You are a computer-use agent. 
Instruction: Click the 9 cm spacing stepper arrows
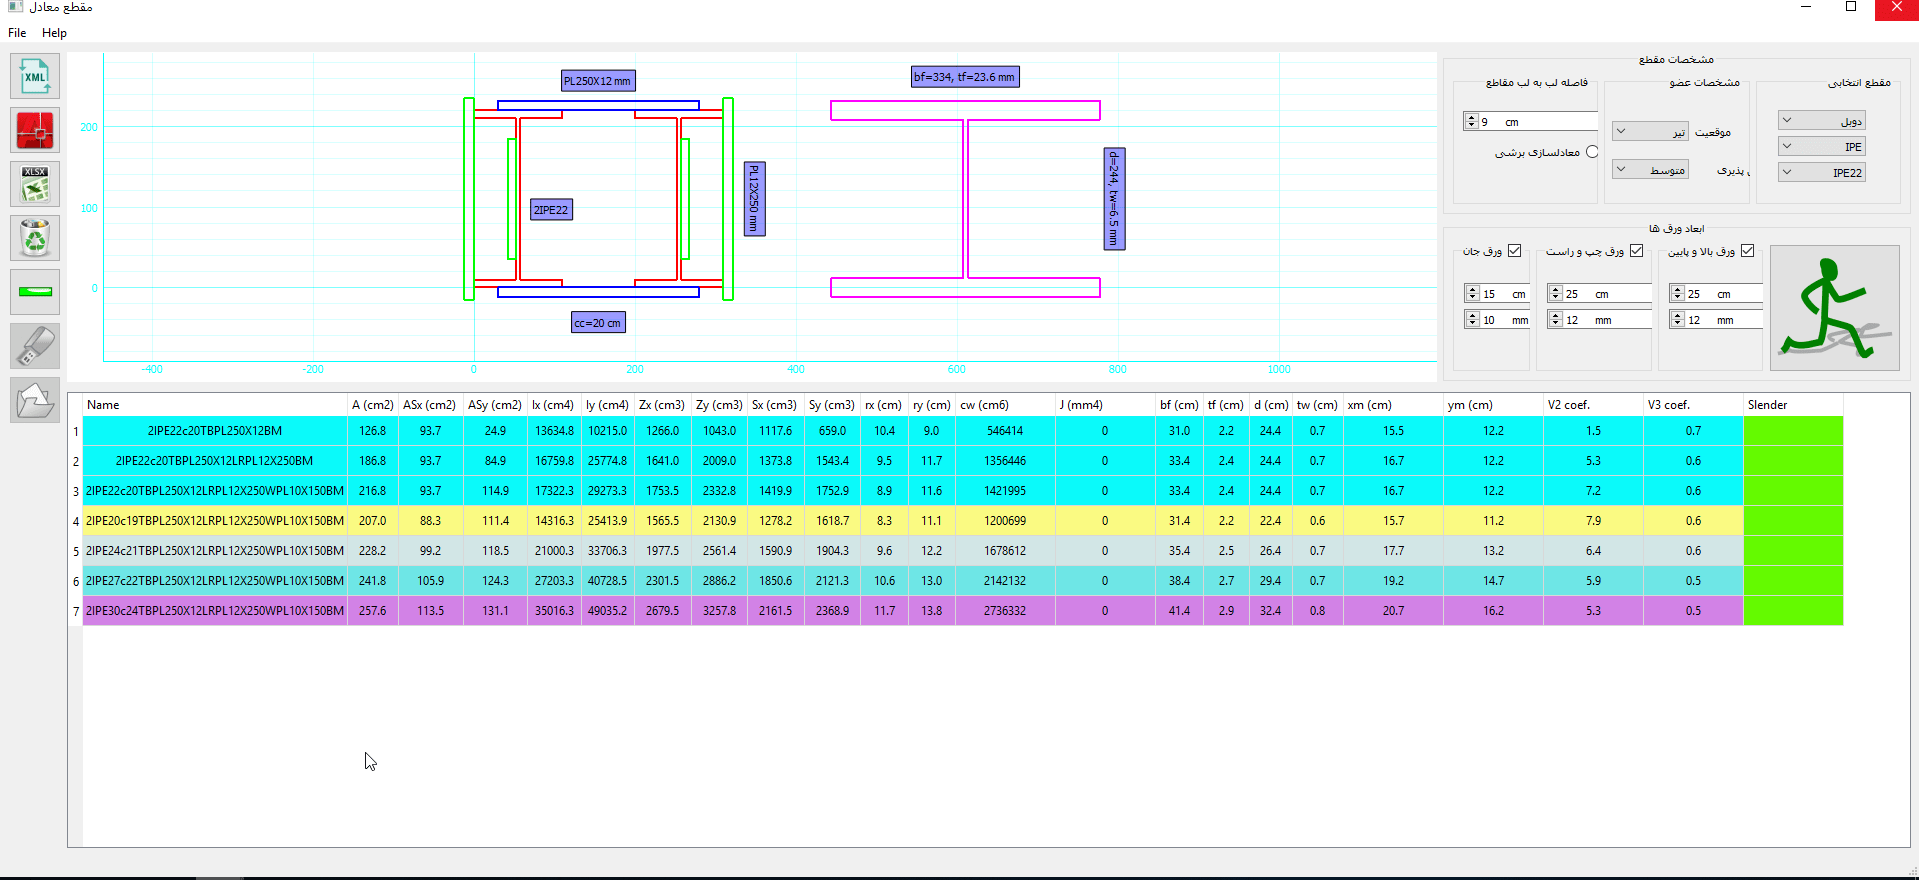tap(1471, 121)
